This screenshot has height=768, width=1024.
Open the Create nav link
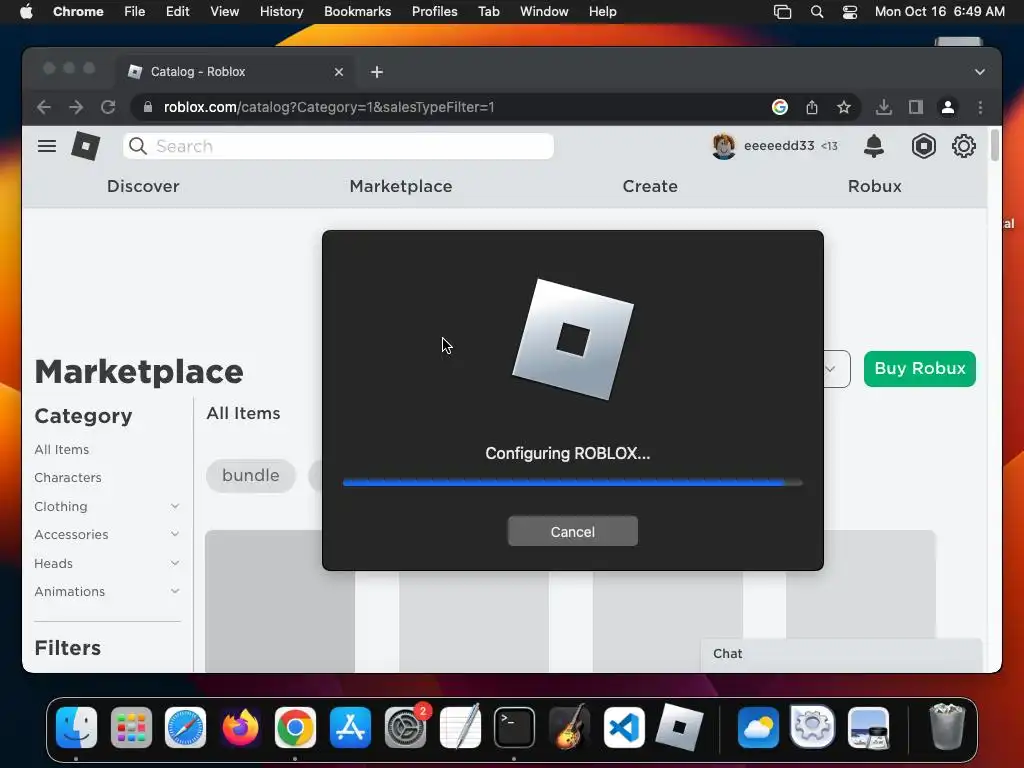pyautogui.click(x=650, y=186)
